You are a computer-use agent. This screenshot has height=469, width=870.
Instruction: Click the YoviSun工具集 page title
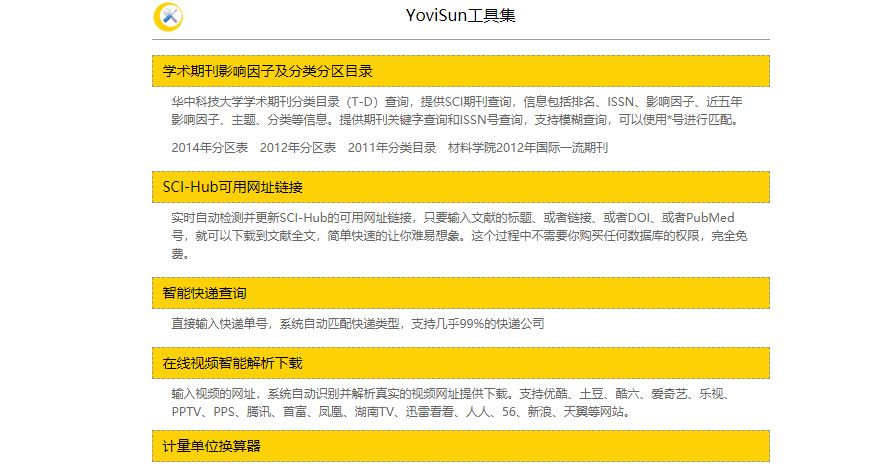(461, 15)
